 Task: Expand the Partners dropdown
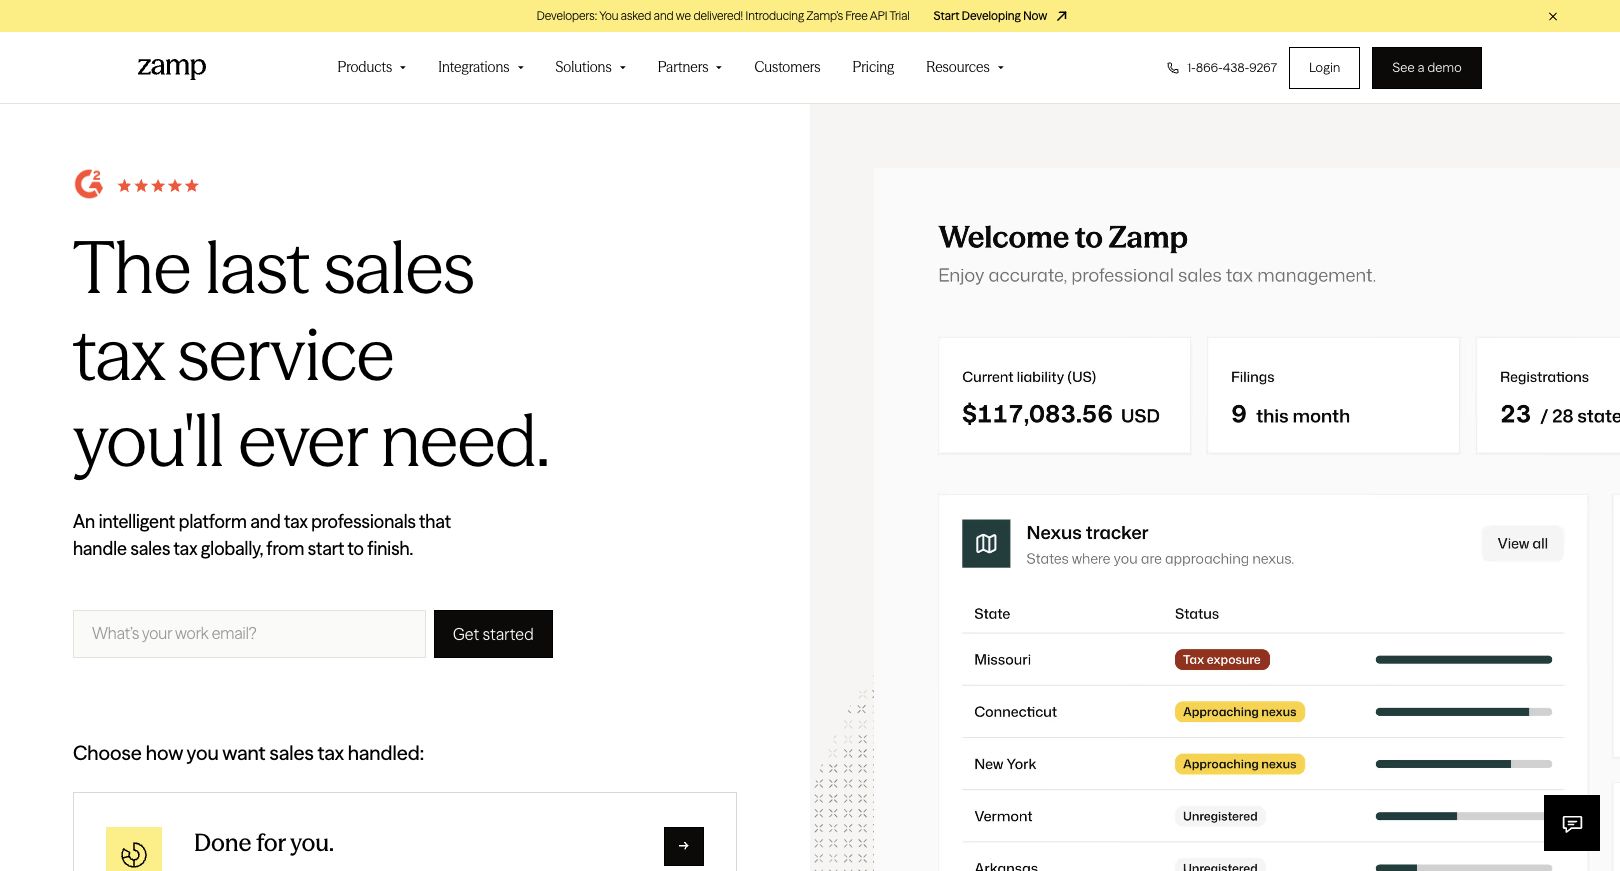click(690, 67)
